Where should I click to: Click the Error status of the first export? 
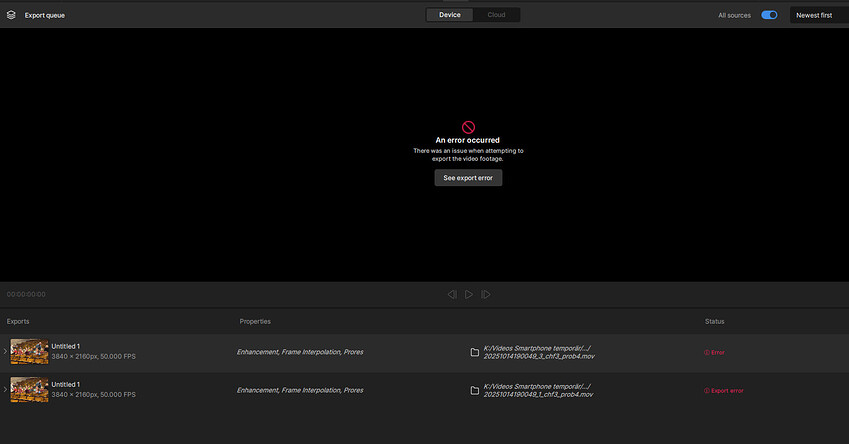715,352
